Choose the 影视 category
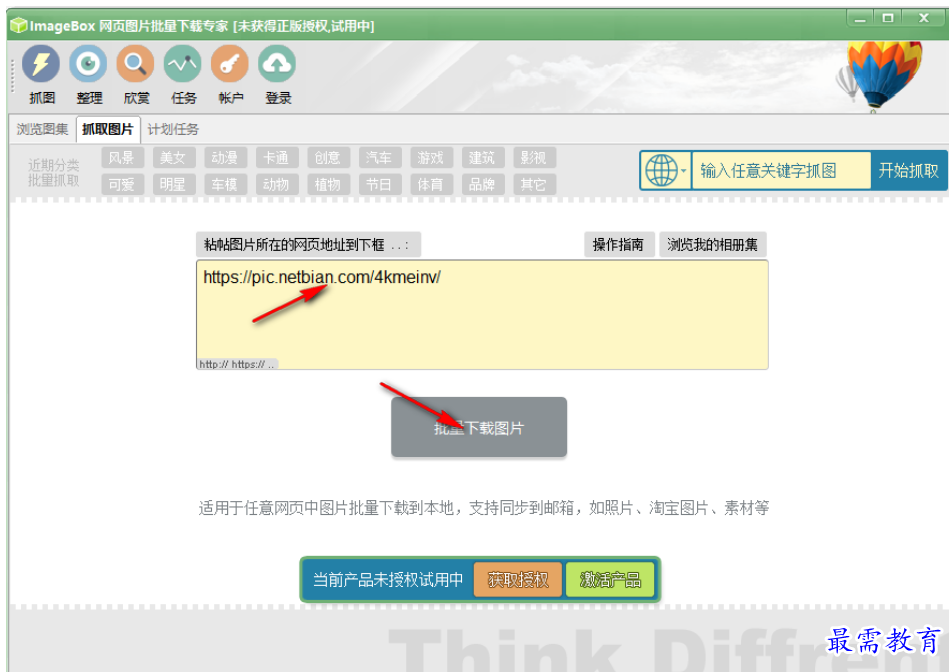Image resolution: width=949 pixels, height=672 pixels. click(x=534, y=157)
